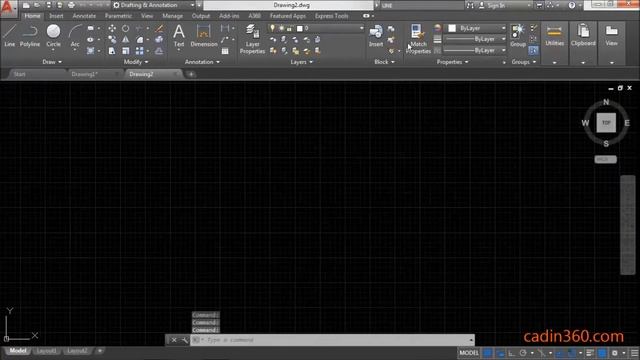Toggle layer on/off lightbulb icon
This screenshot has height=360, width=640.
pos(272,28)
